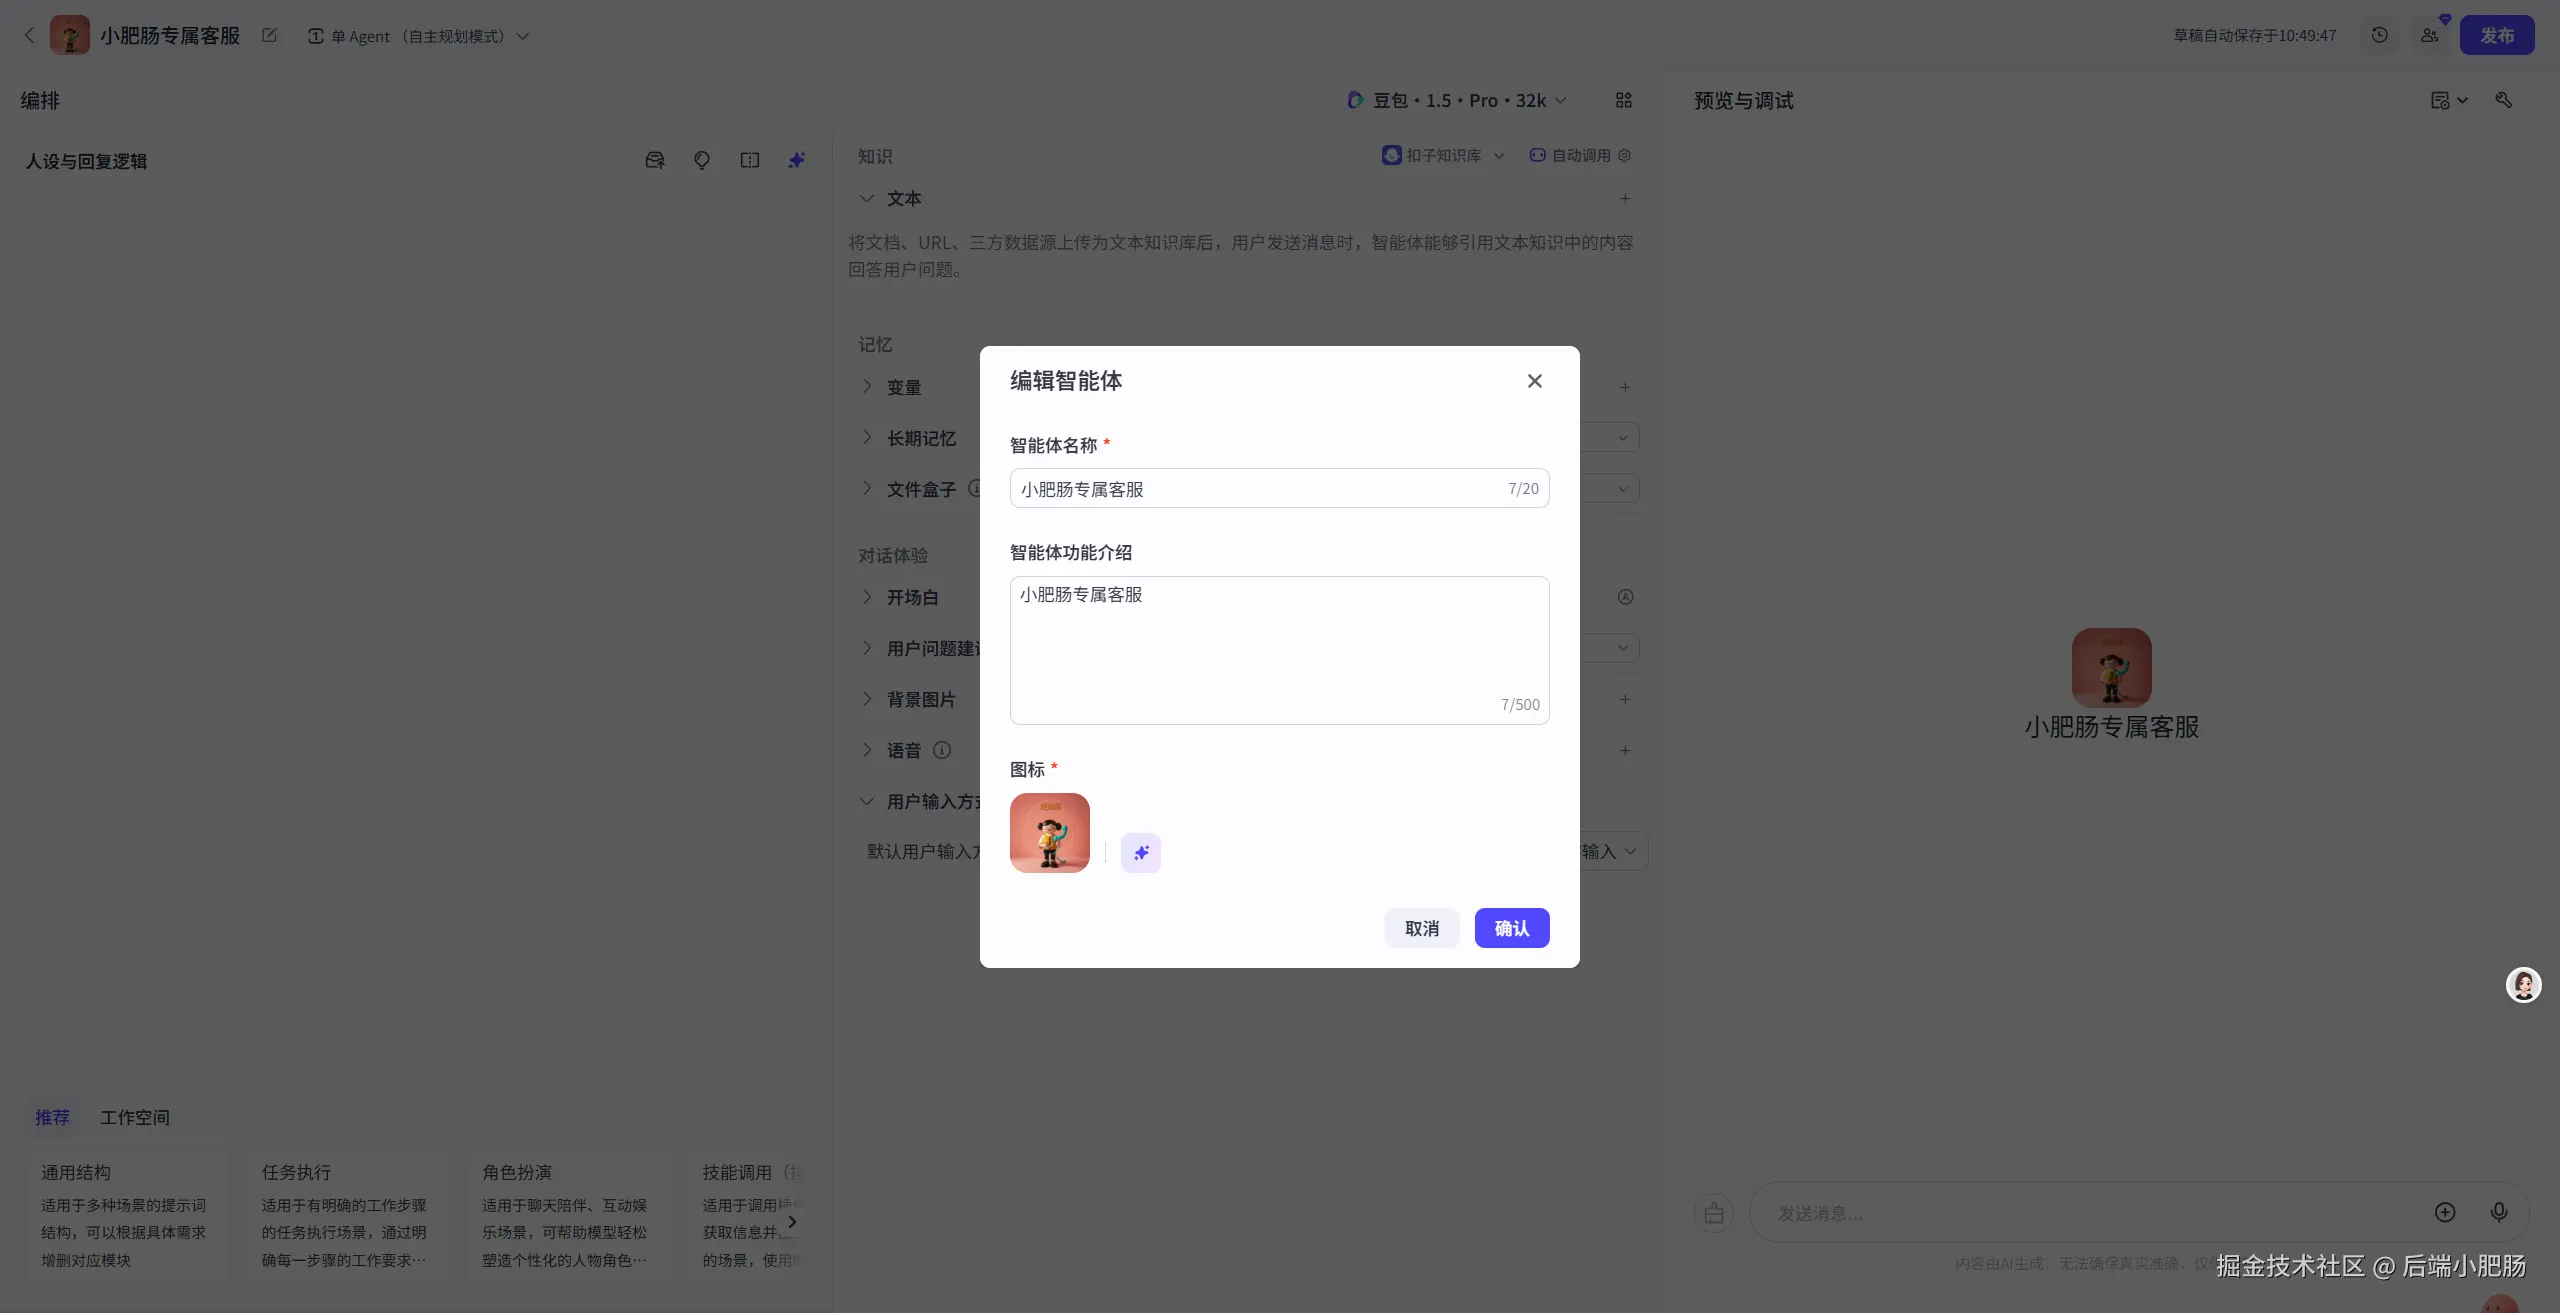2560x1313 pixels.
Task: Open the 用户问题建议 row dropdown
Action: tap(1622, 647)
